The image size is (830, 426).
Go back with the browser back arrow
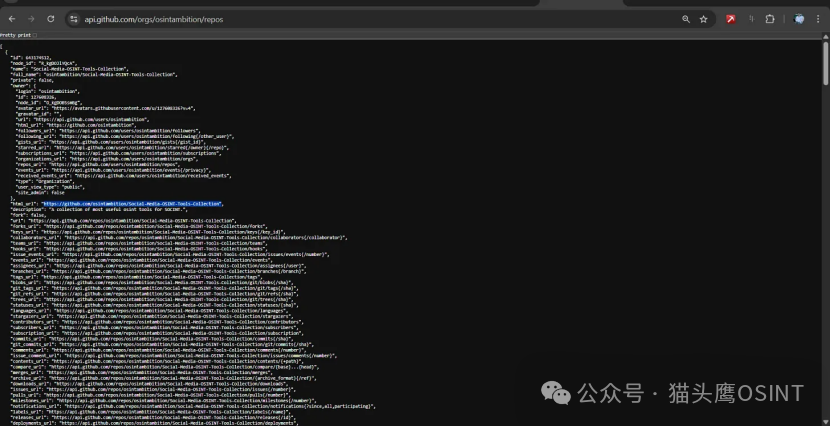point(12,19)
